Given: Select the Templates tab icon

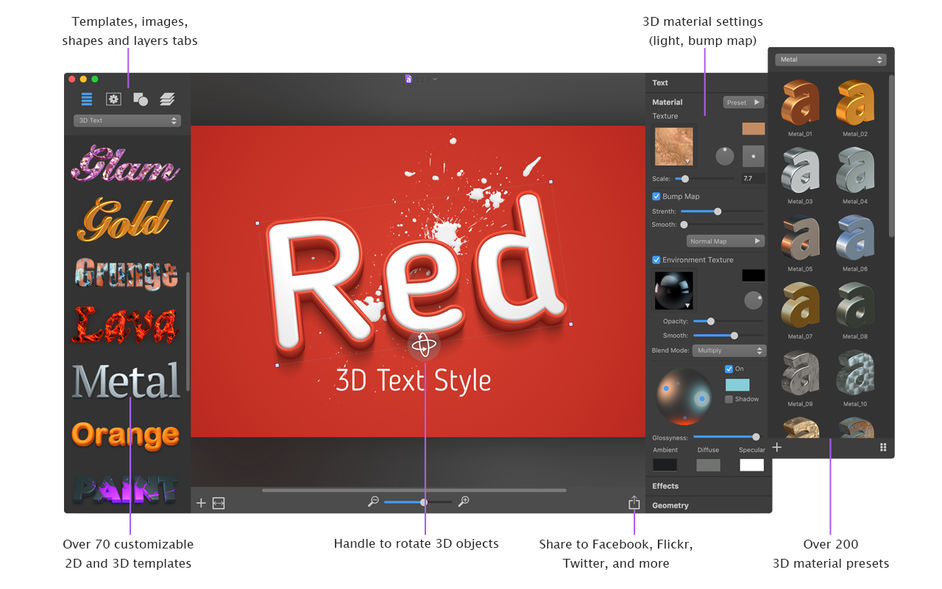Looking at the screenshot, I should [x=87, y=99].
